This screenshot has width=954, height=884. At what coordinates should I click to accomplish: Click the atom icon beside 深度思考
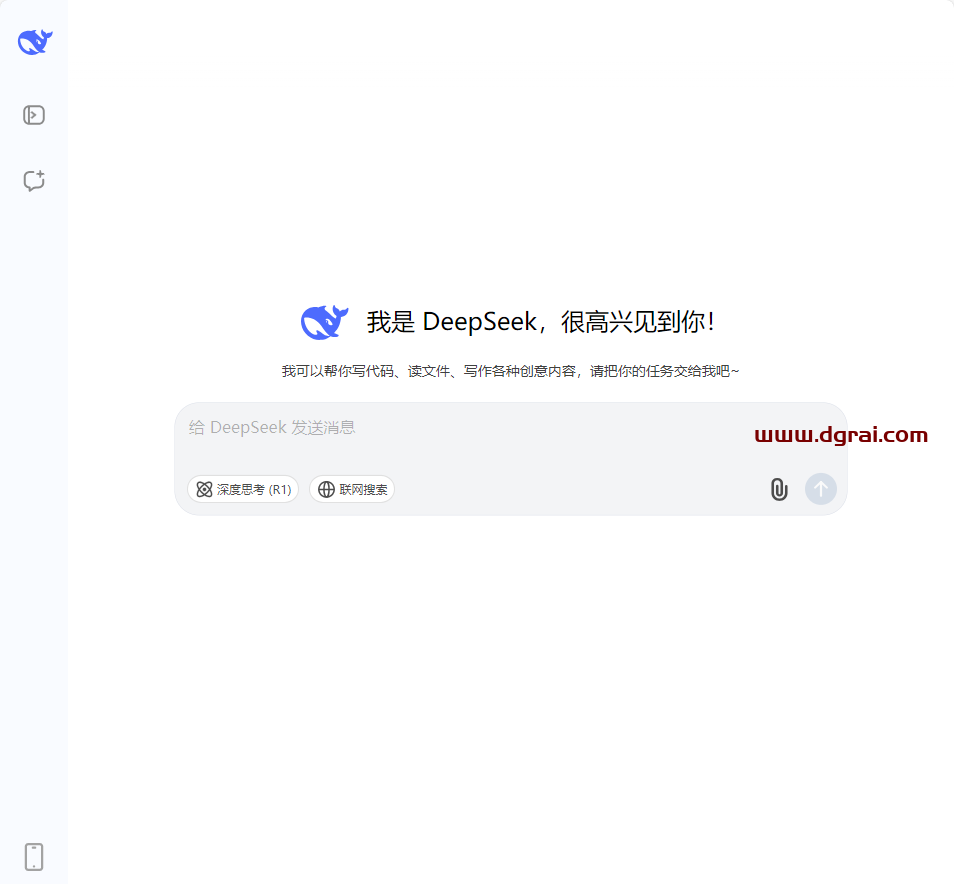204,490
